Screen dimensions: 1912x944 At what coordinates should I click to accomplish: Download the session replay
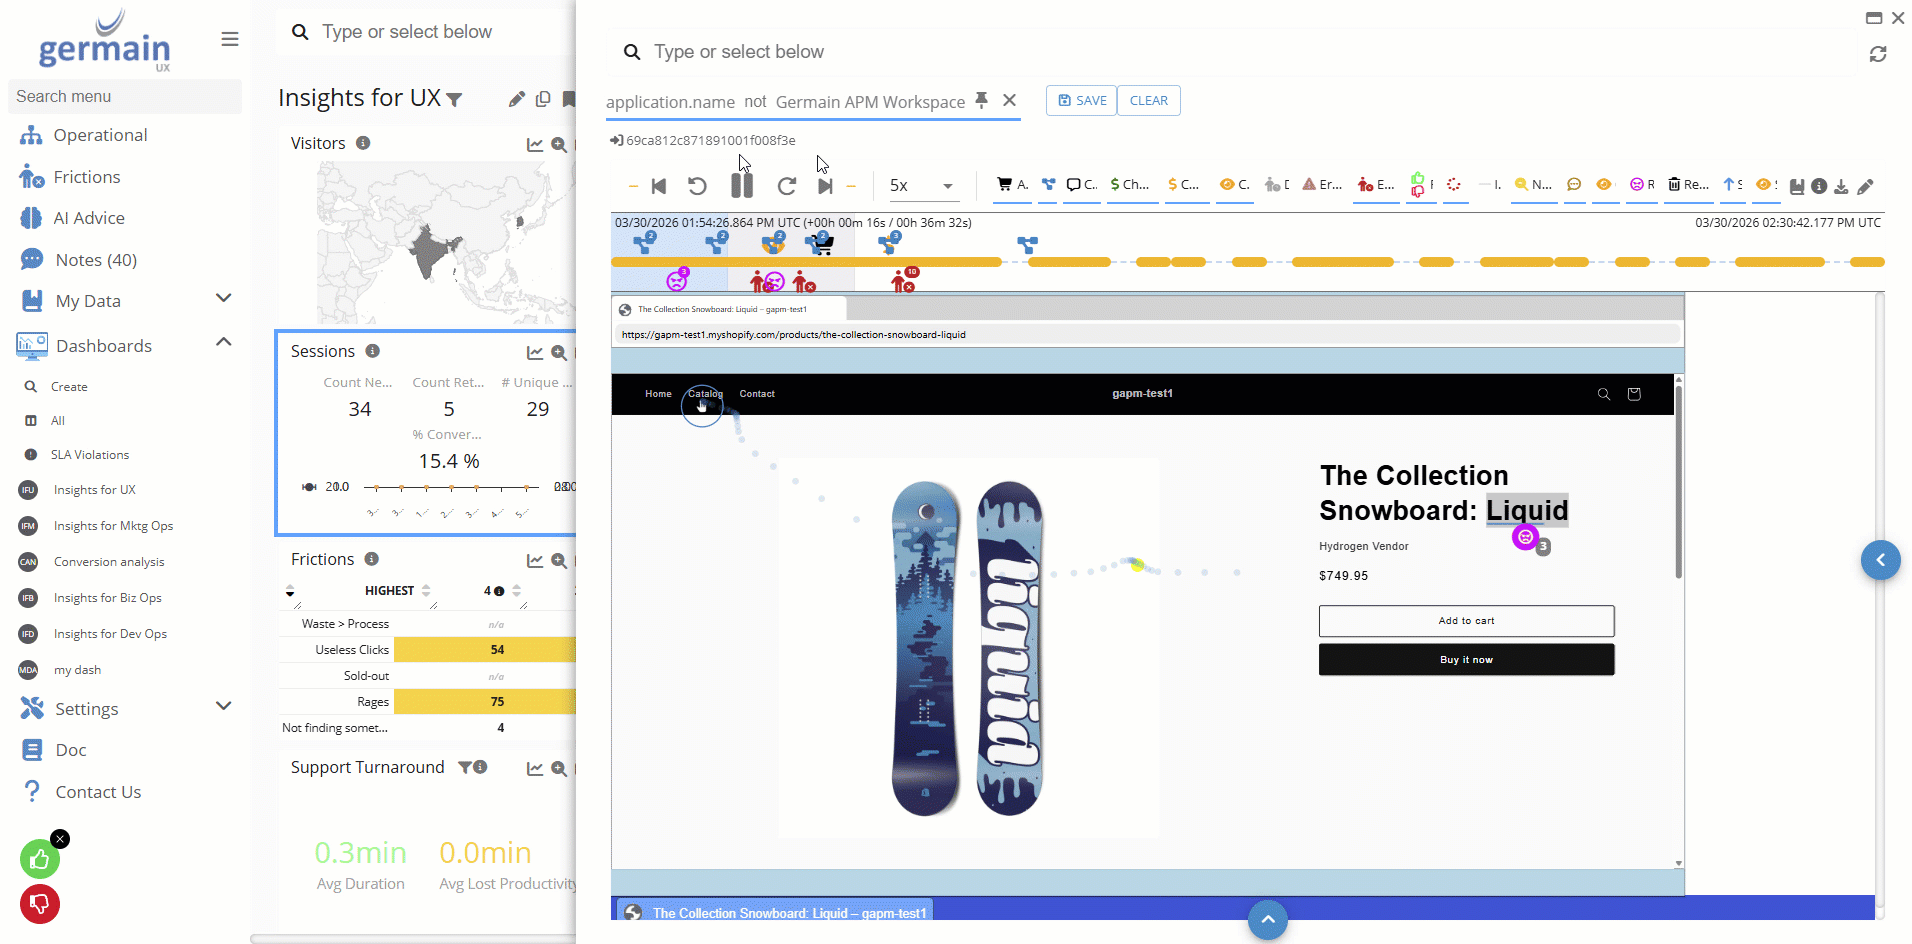point(1841,187)
